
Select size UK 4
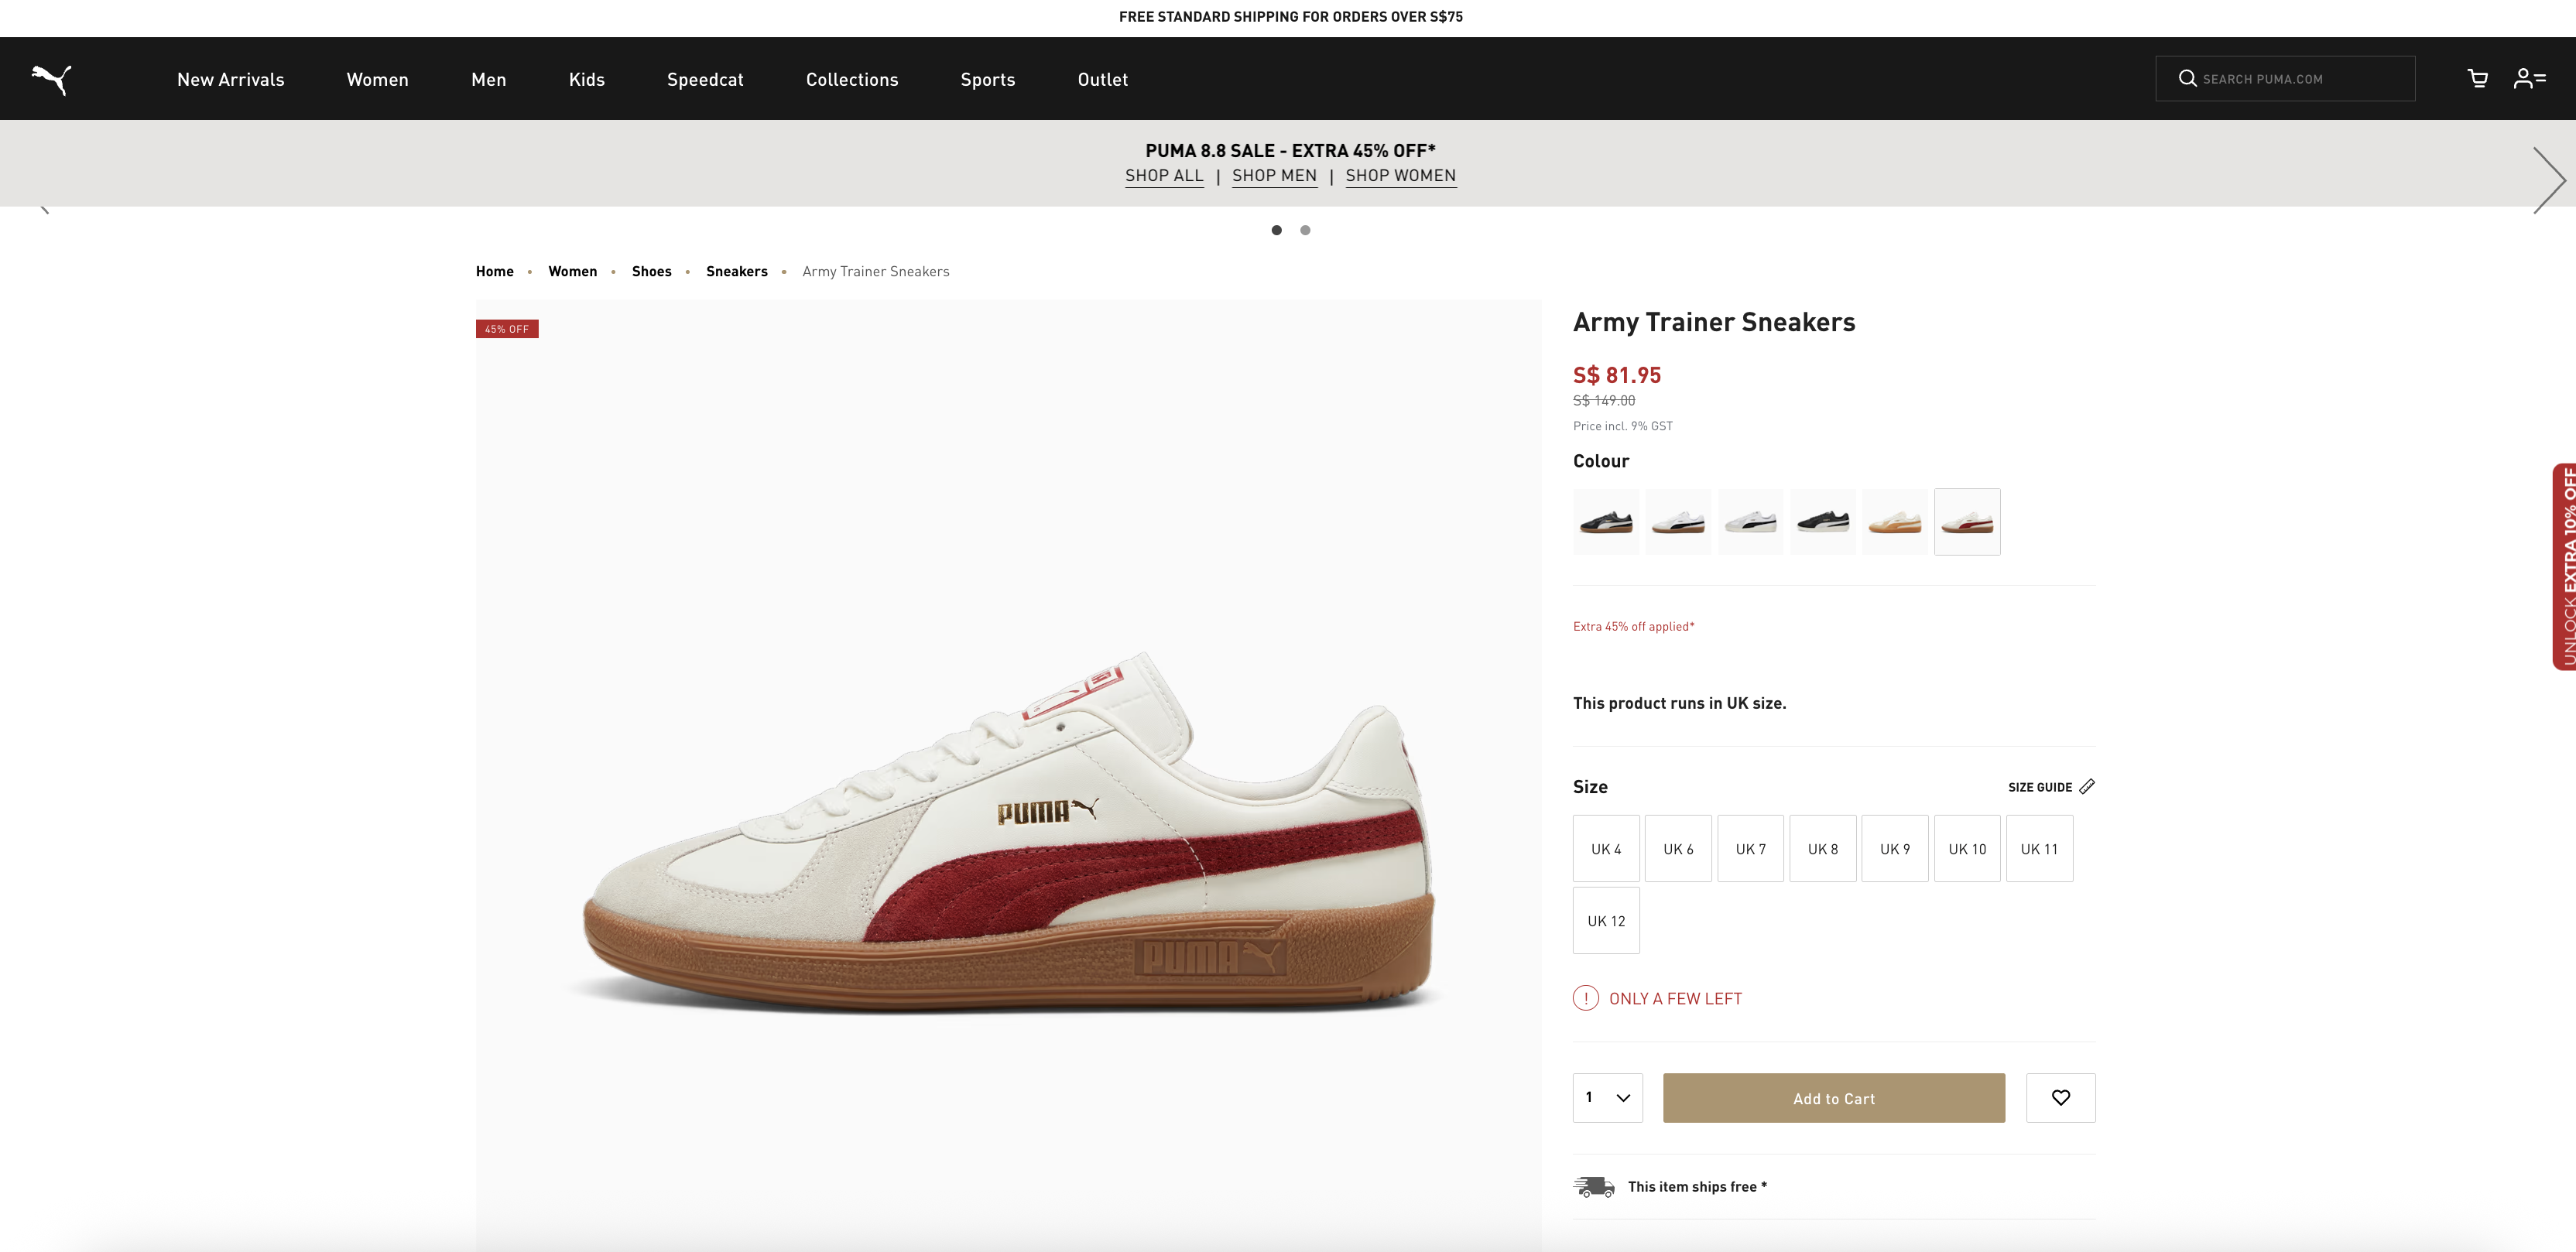pyautogui.click(x=1606, y=849)
